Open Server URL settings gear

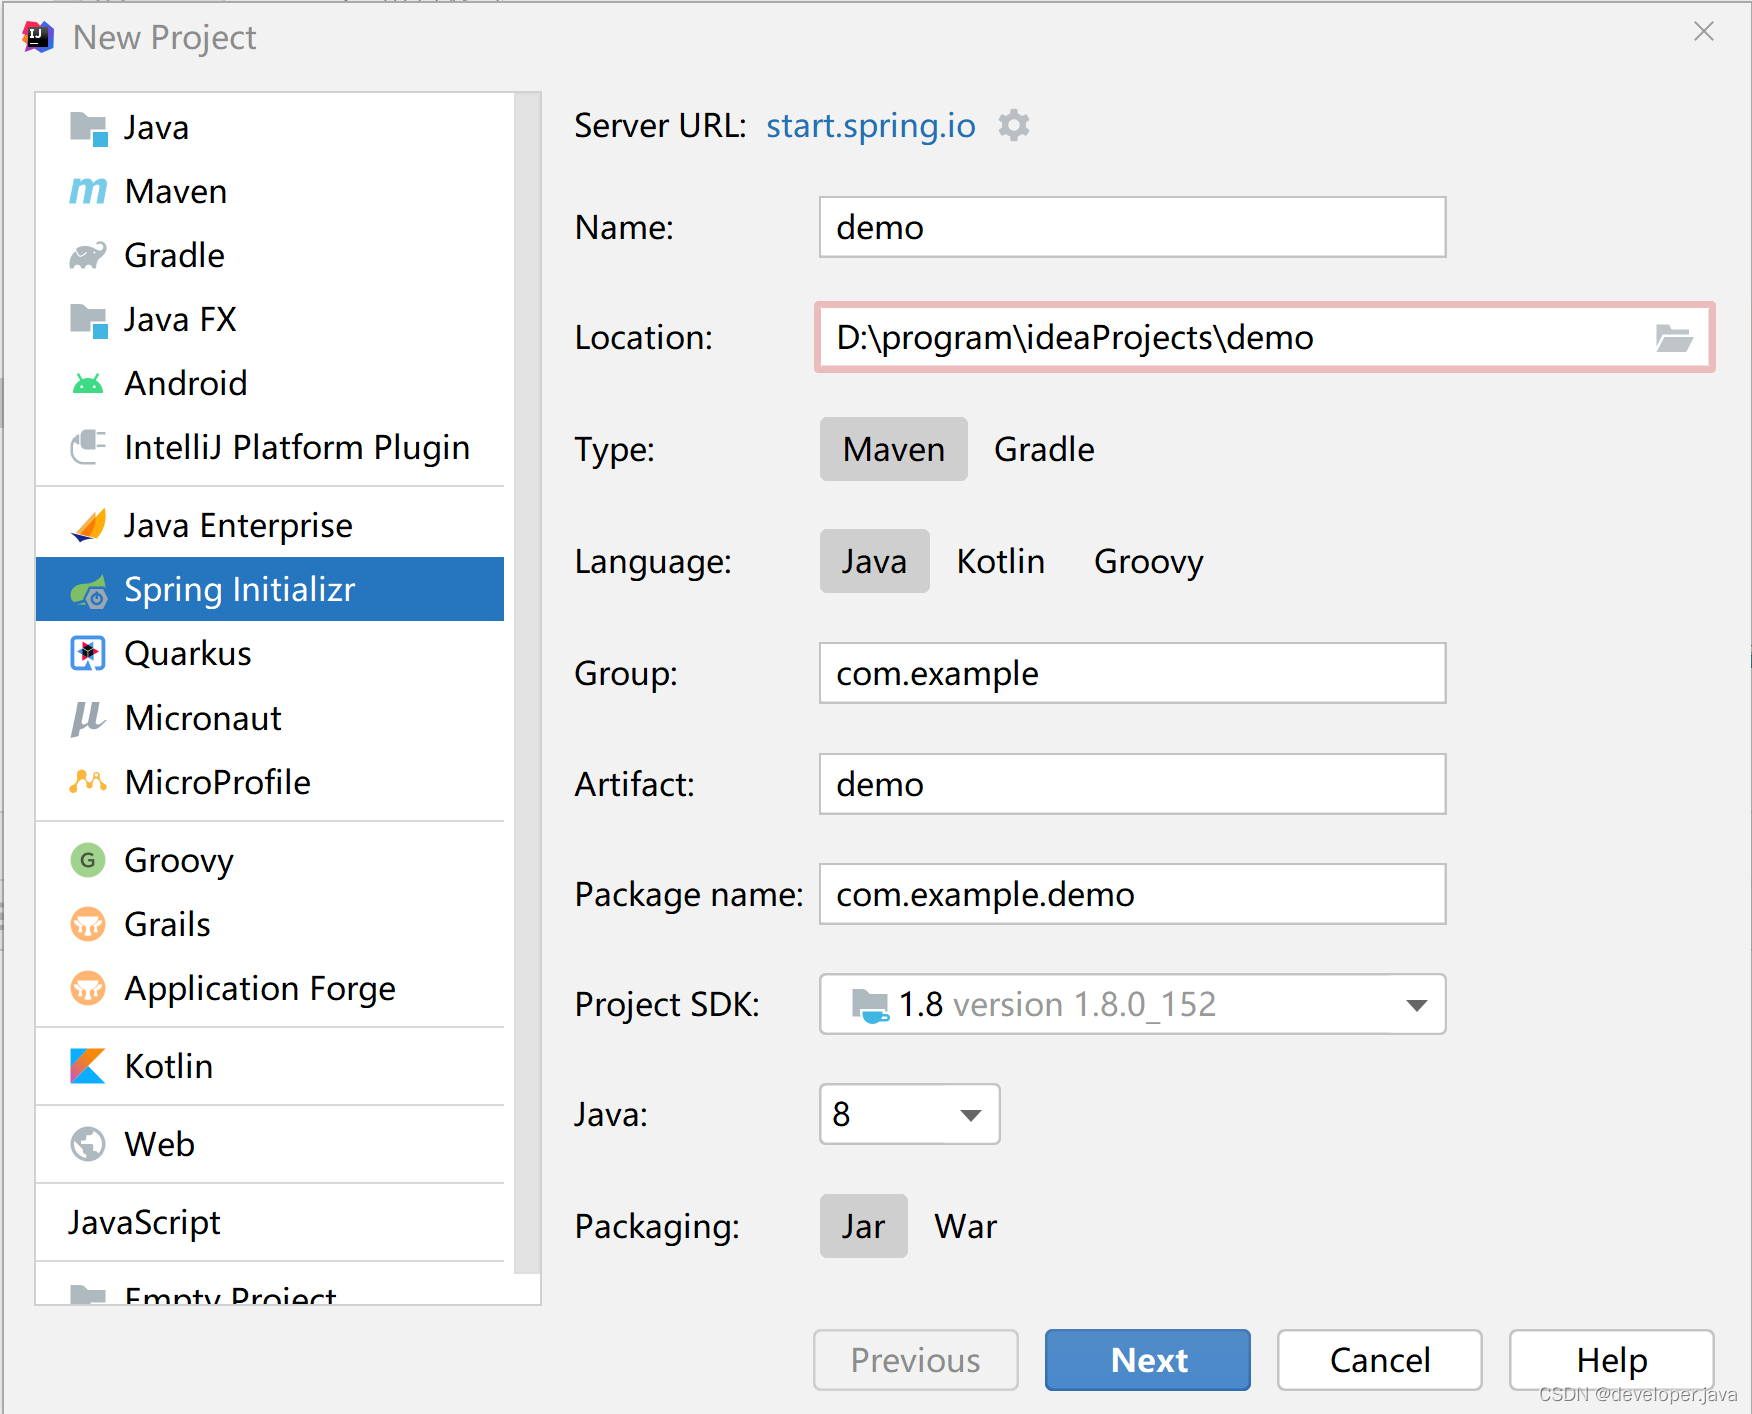1014,126
